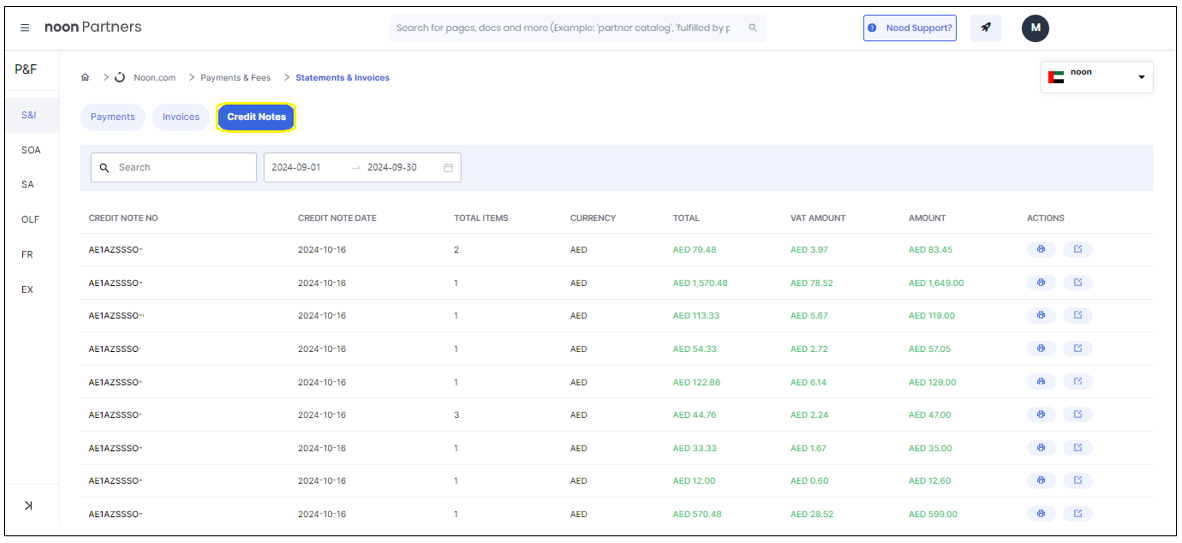Click the total AED 1,570.48
1182x543 pixels.
(700, 284)
